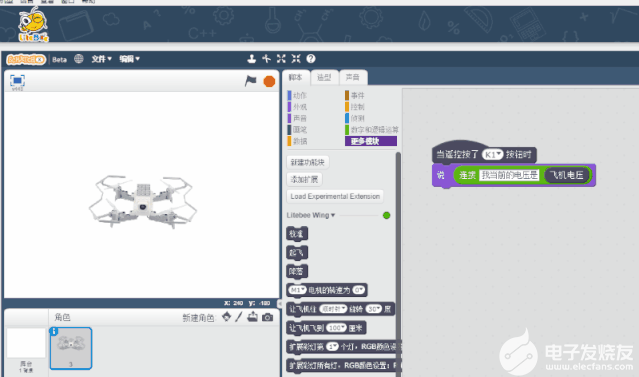Open block help question-mark icon
The image size is (639, 377).
(311, 59)
